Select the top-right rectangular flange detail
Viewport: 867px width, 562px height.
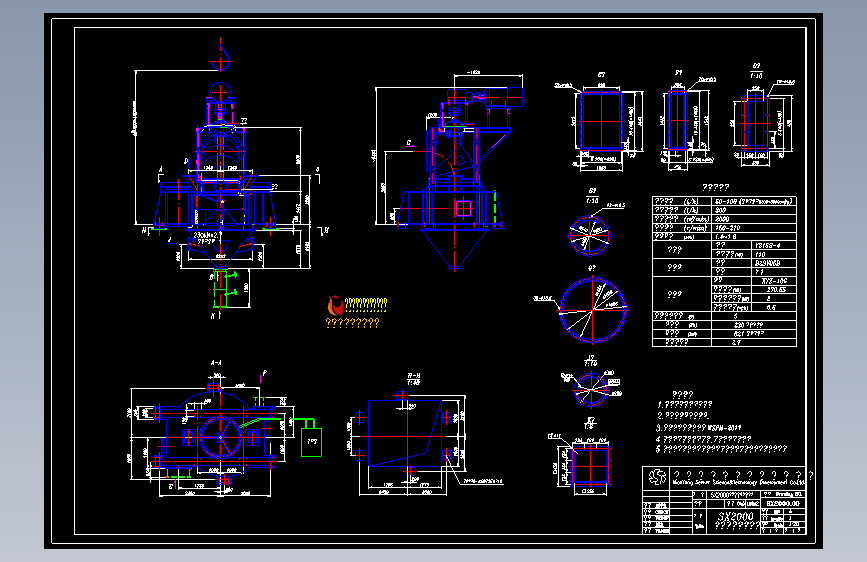tap(755, 122)
